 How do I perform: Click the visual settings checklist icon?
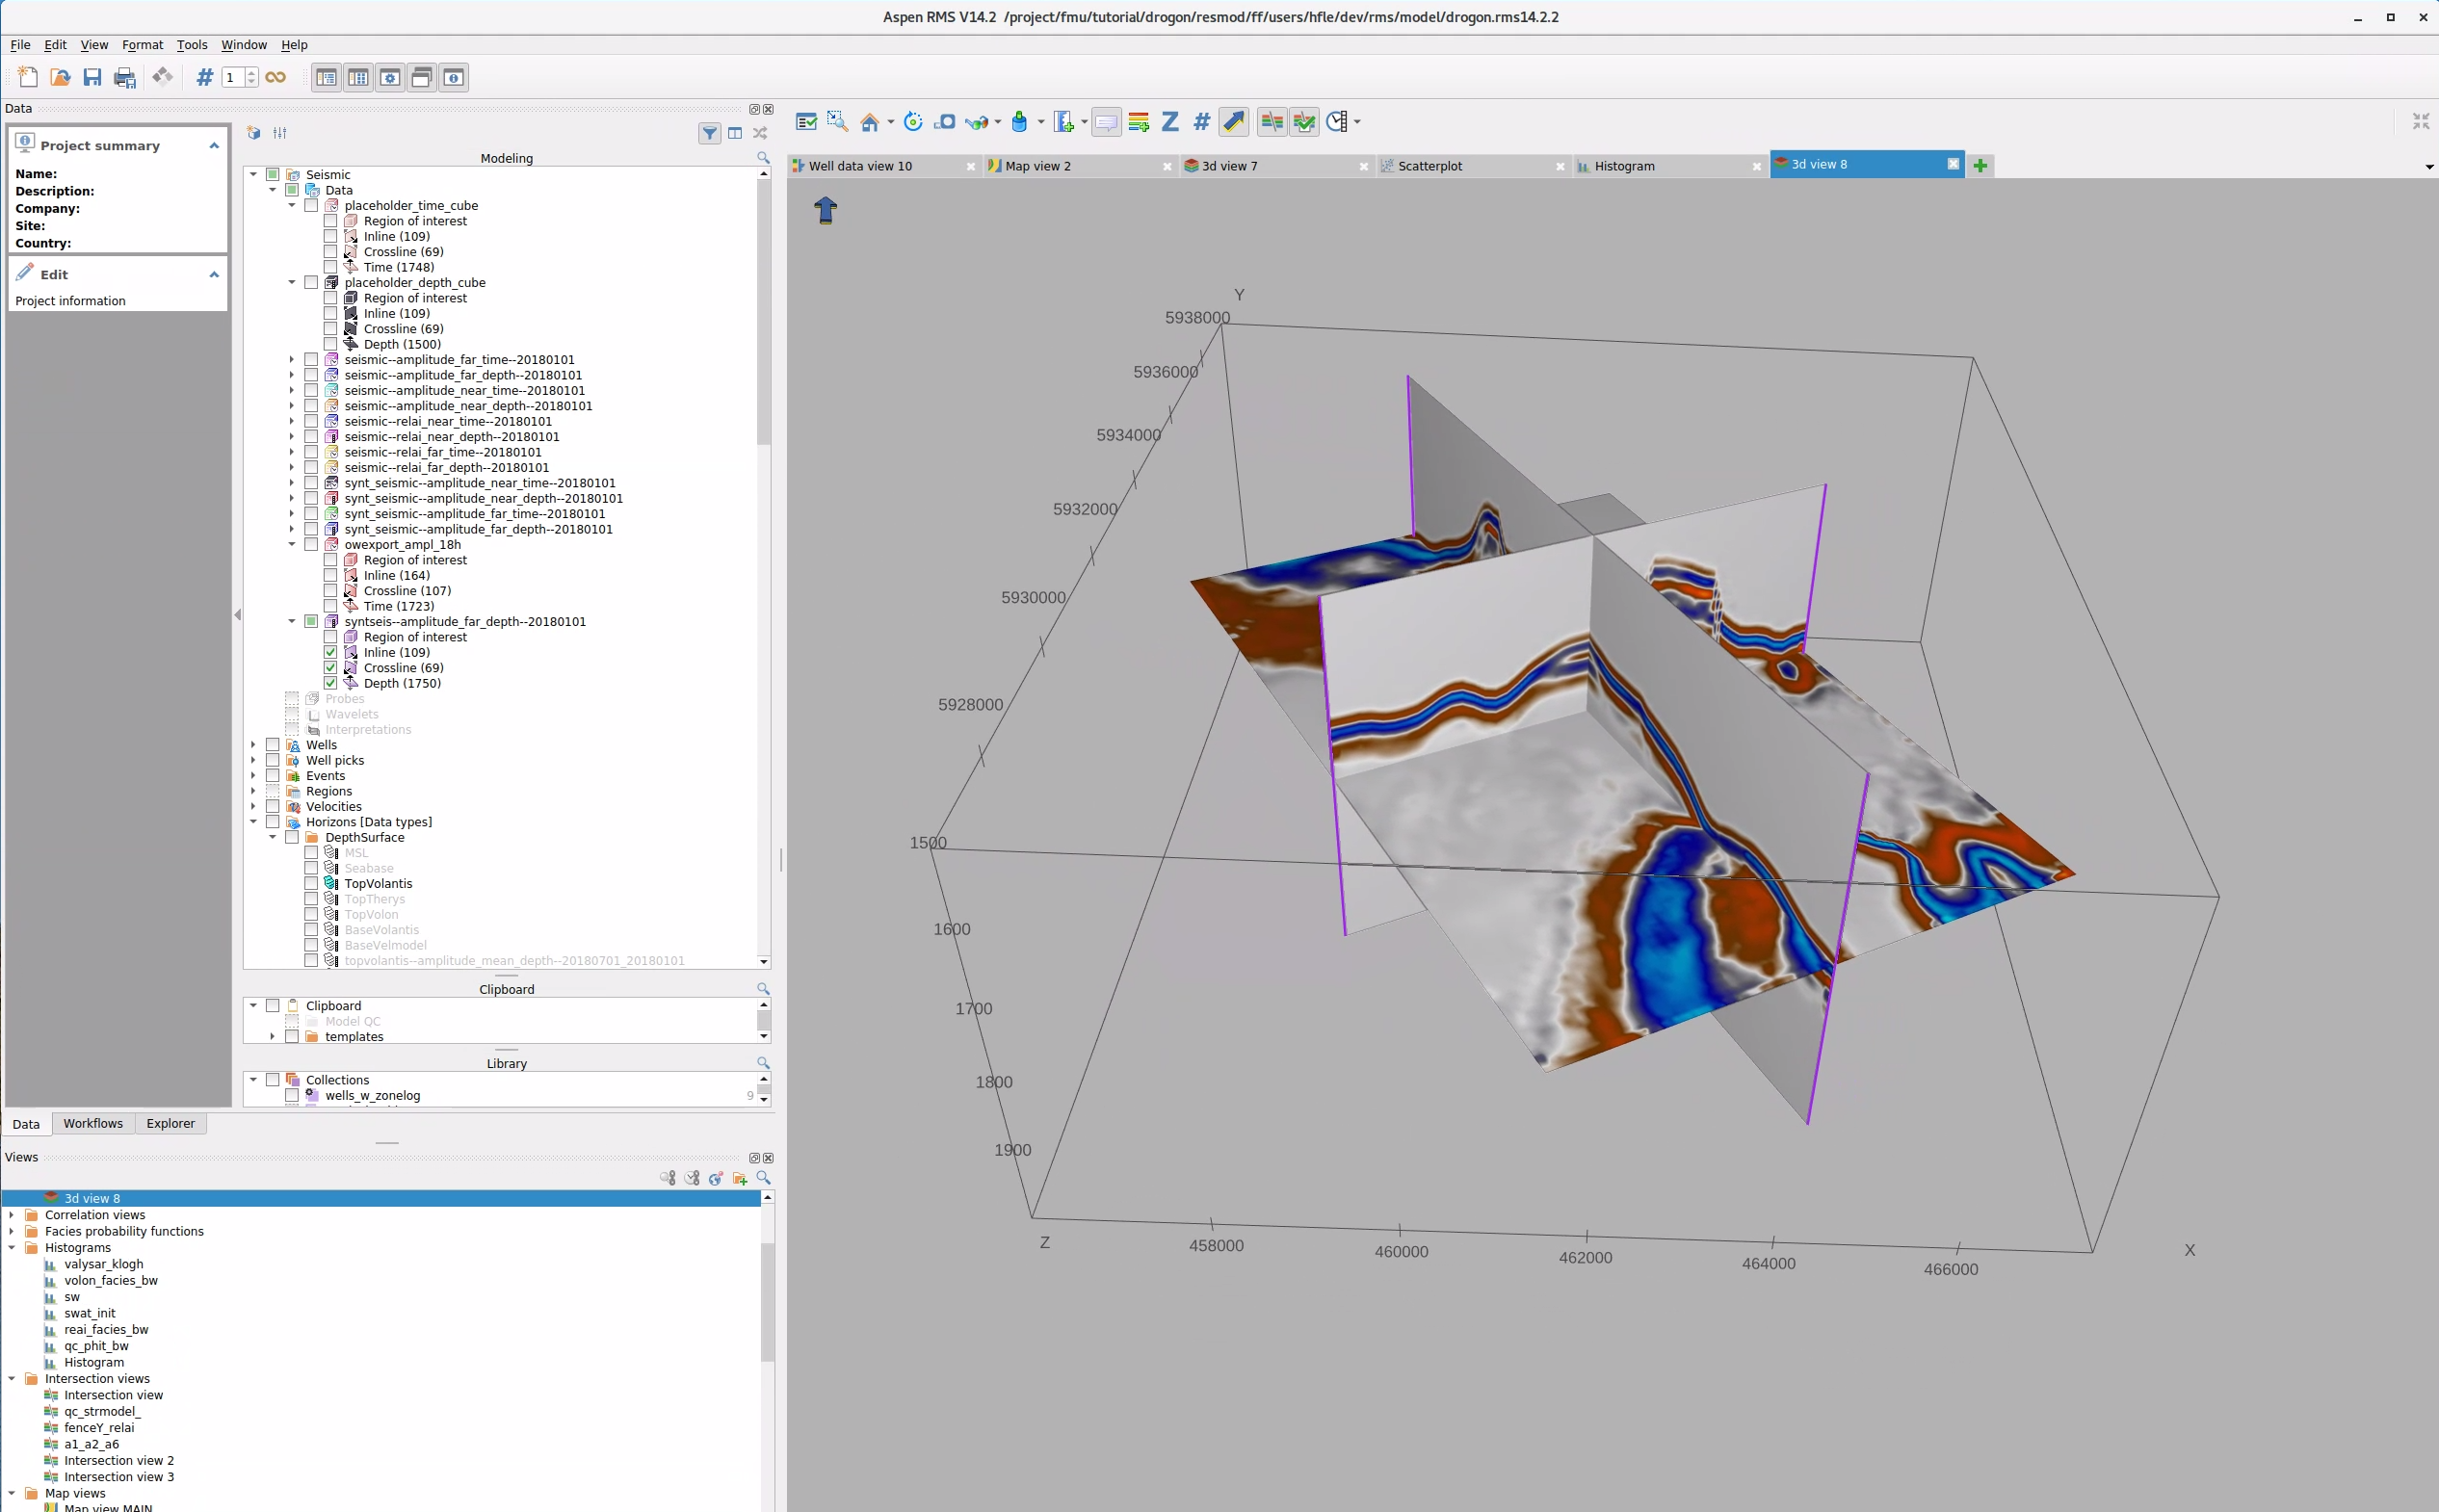pyautogui.click(x=806, y=122)
